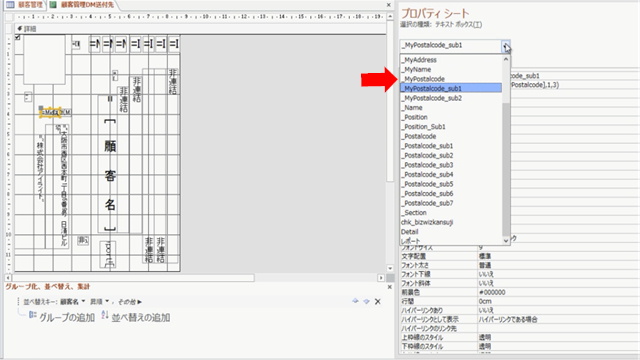Toggle property sheet object selector dropdown arrow
Viewport: 640px width, 360px height.
click(x=506, y=46)
